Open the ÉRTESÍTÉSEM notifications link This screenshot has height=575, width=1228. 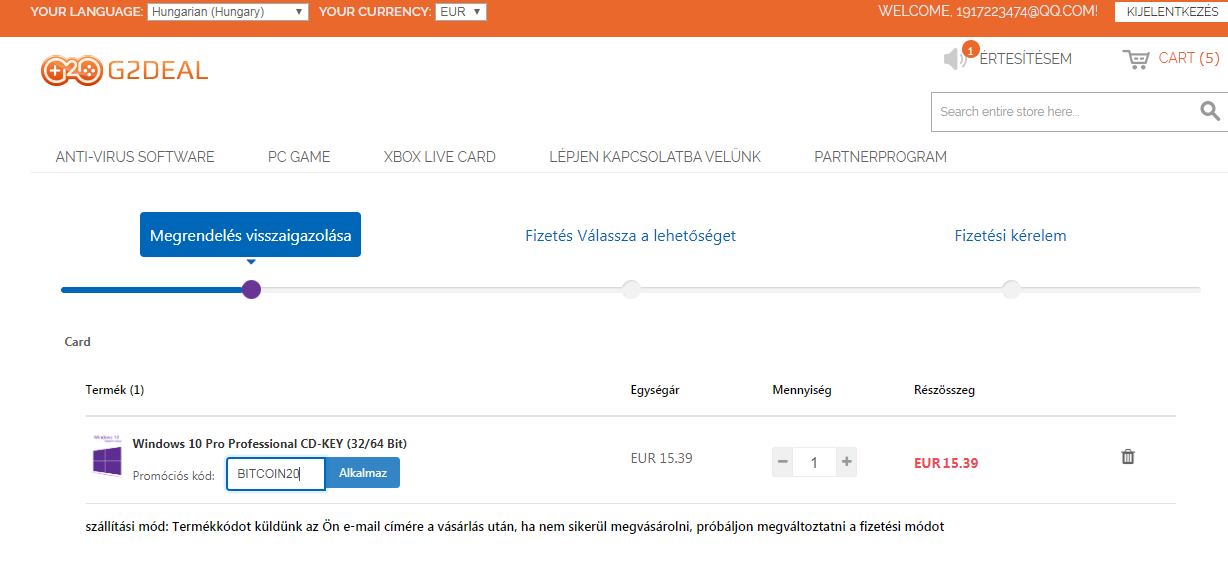click(1025, 59)
